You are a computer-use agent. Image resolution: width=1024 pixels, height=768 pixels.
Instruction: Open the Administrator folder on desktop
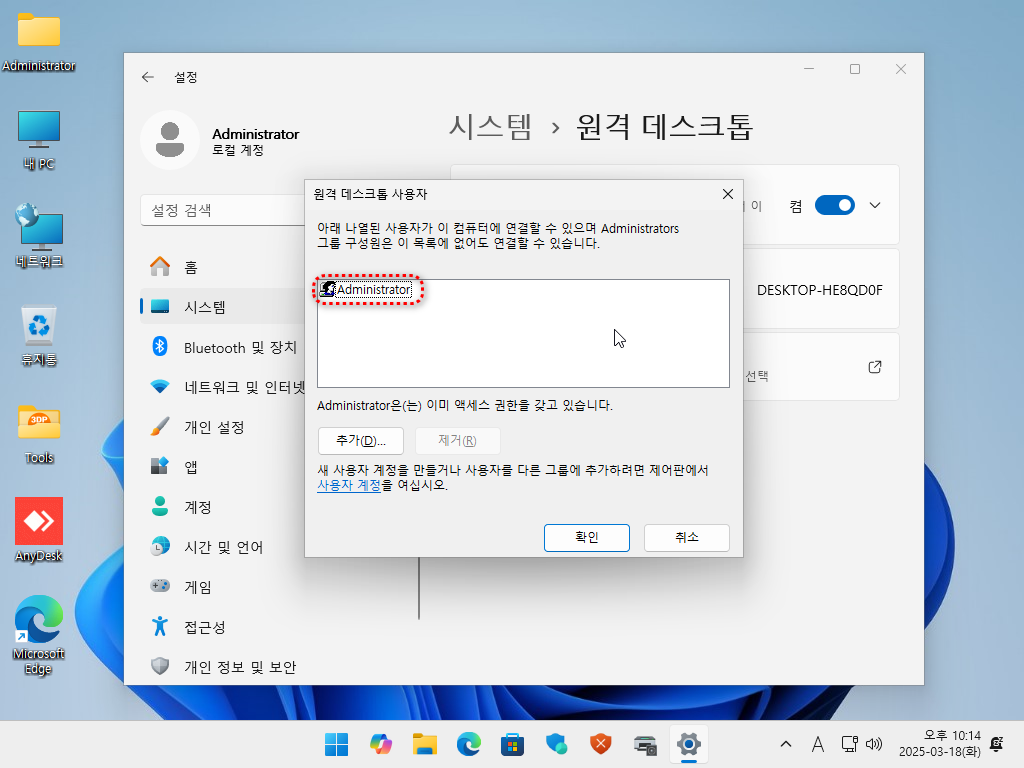tap(39, 42)
